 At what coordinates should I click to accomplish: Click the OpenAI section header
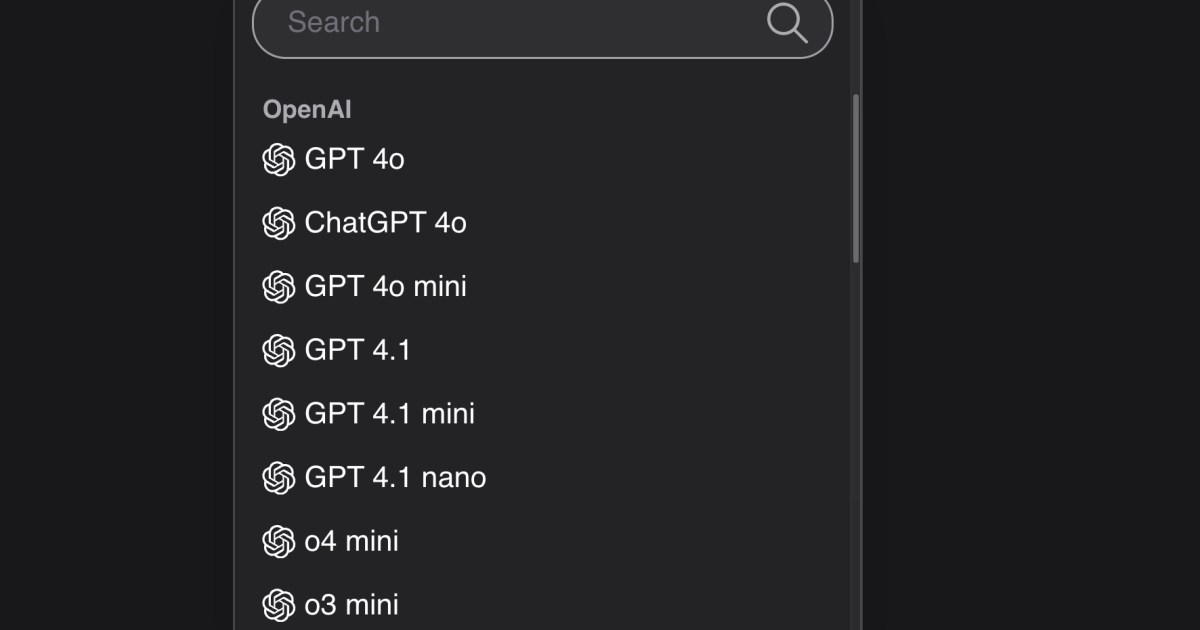pos(307,110)
